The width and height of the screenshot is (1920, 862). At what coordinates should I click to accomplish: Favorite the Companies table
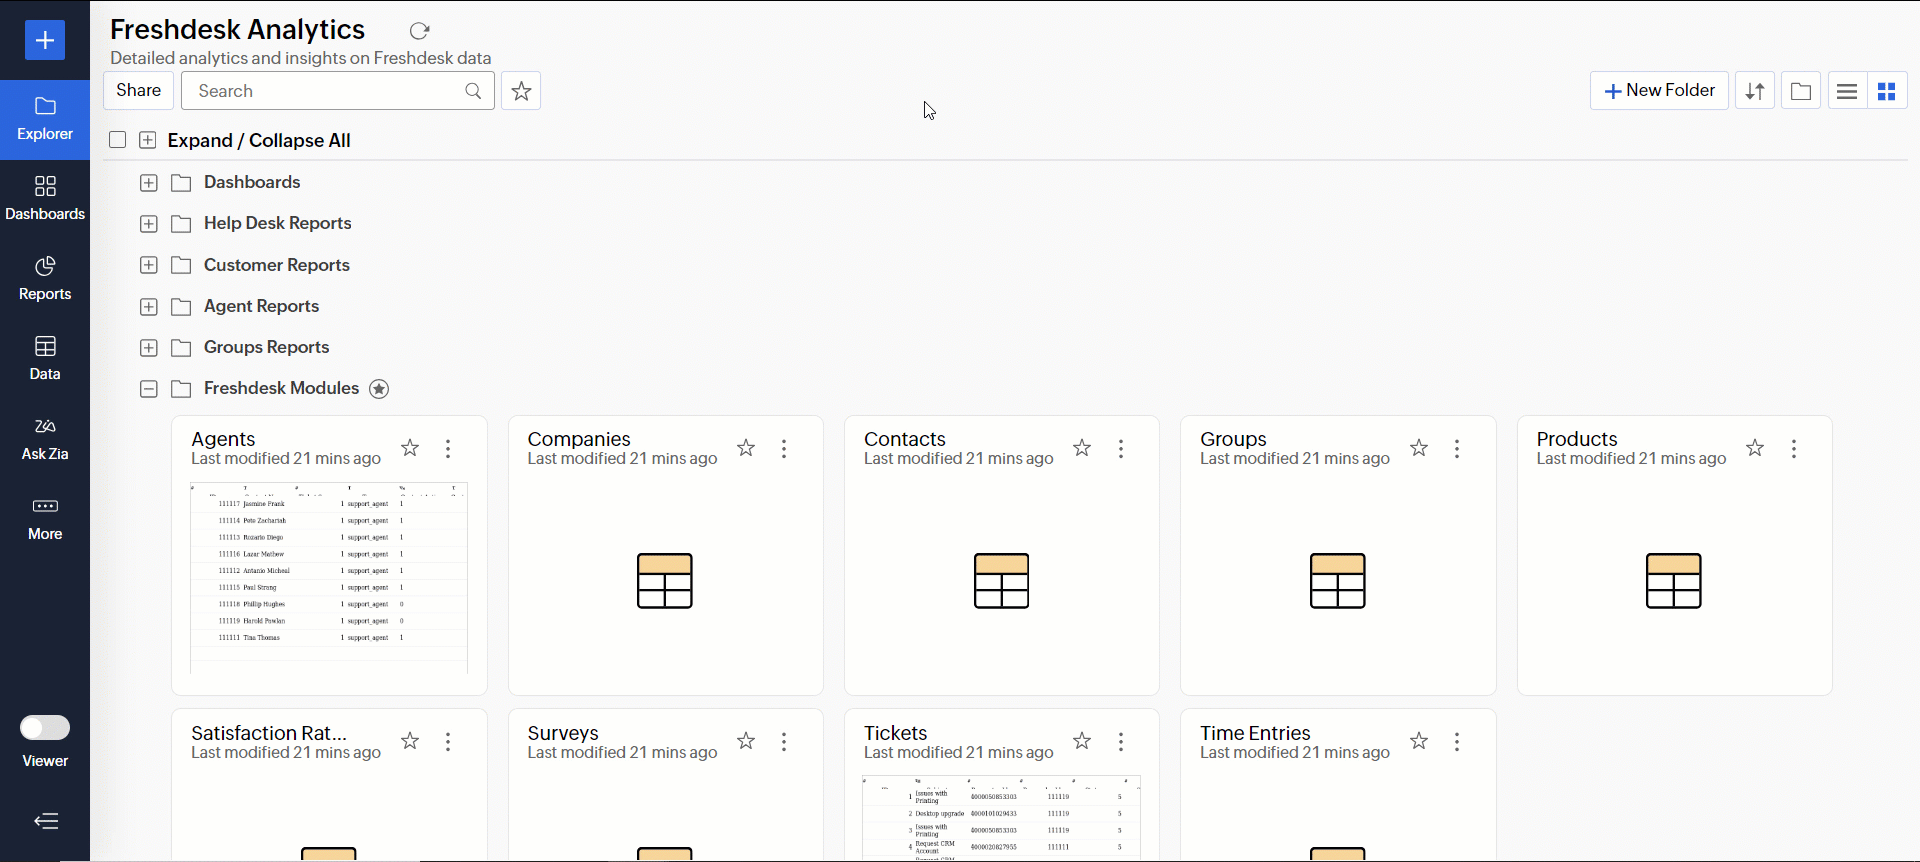coord(746,448)
